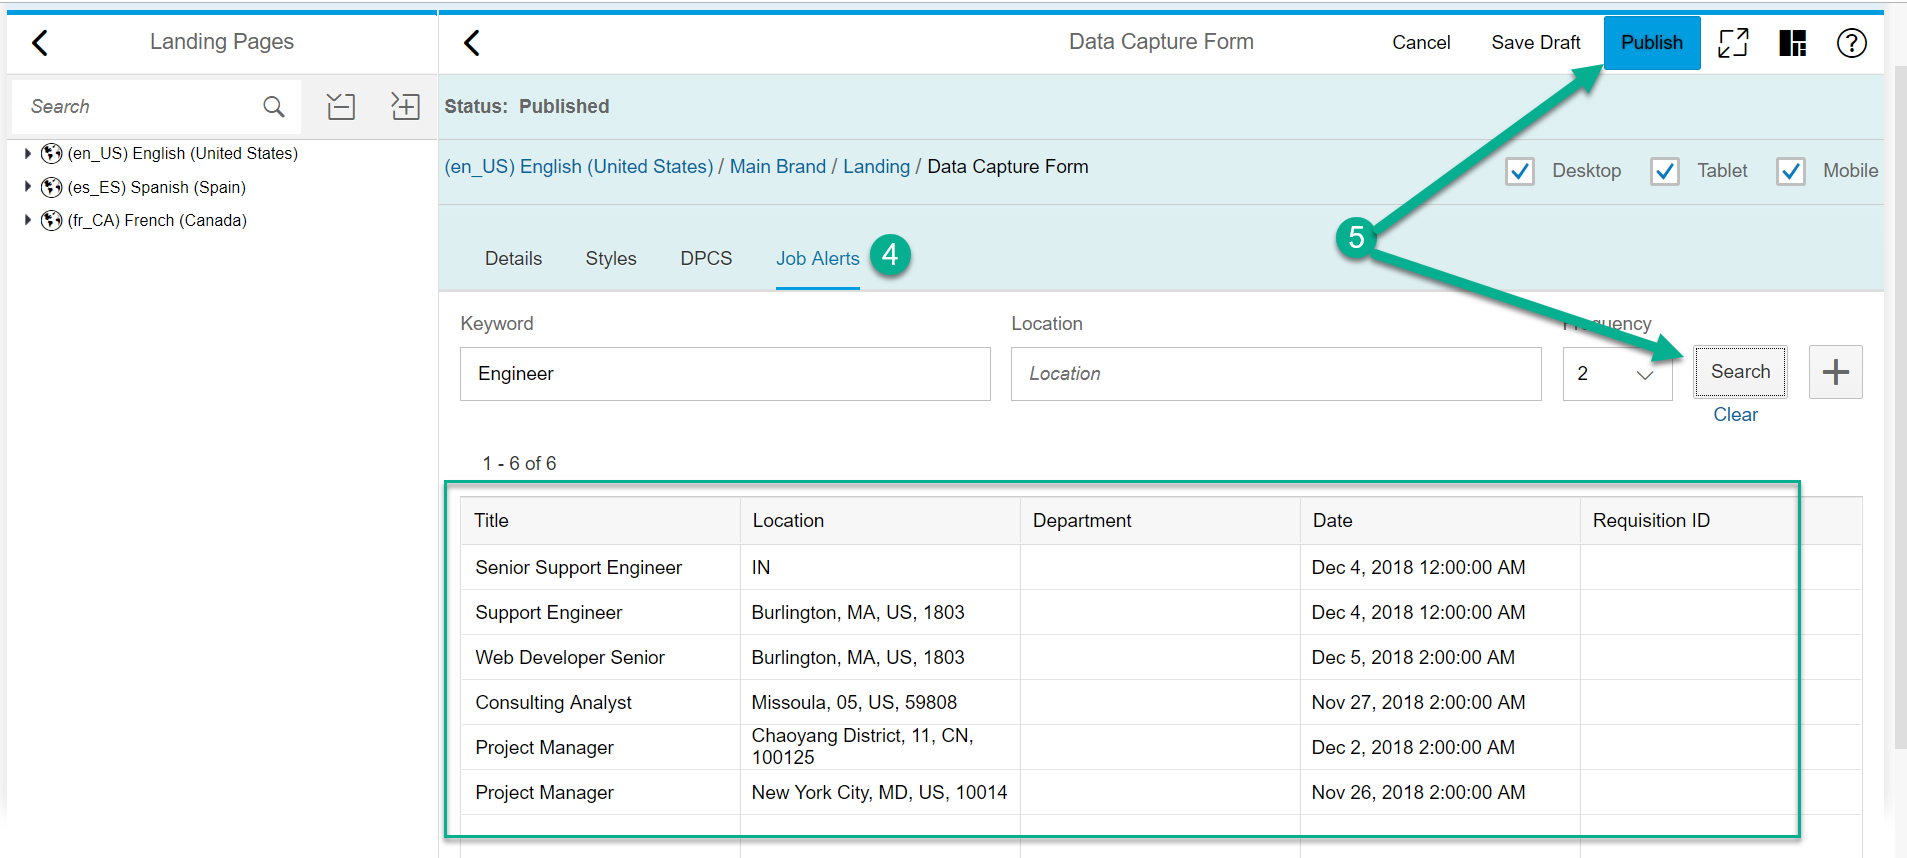Click the Dec 5, 2018 2:00:00 AM date
Viewport: 1907px width, 858px height.
(1413, 657)
